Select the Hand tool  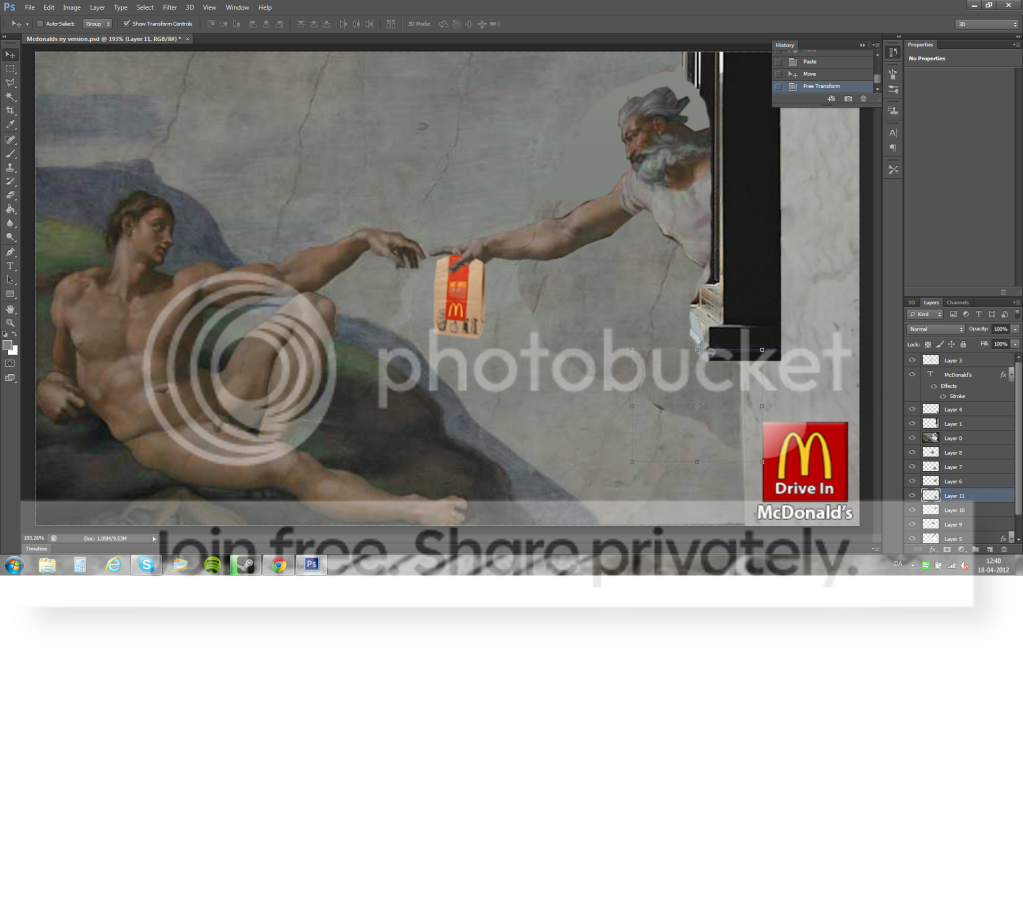[x=10, y=309]
